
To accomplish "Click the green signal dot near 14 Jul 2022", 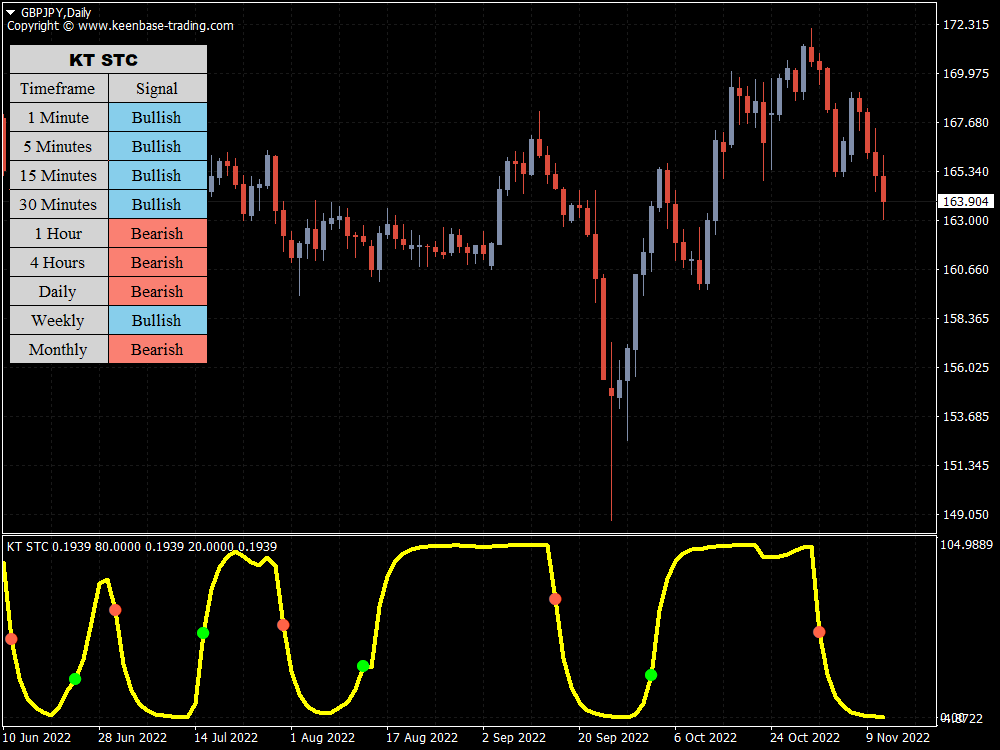I will coord(203,633).
